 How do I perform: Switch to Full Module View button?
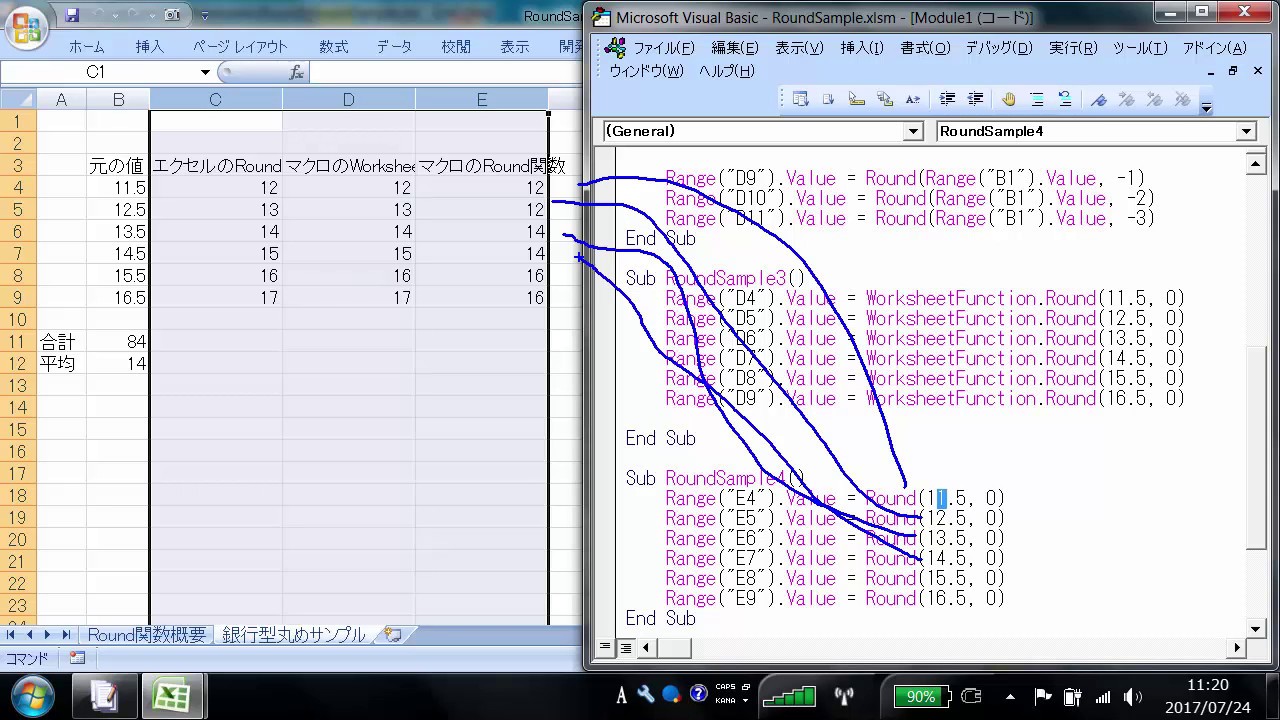click(x=625, y=648)
